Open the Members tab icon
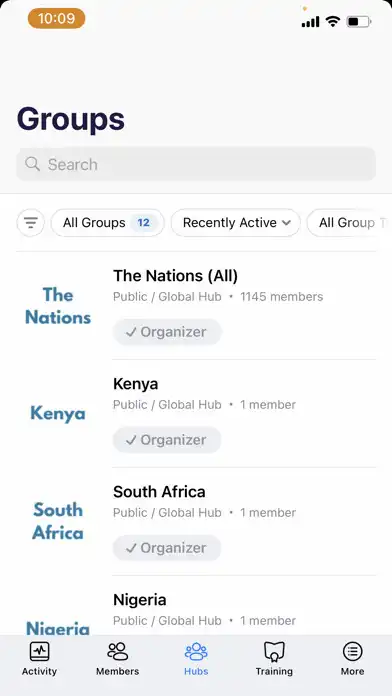 (118, 652)
